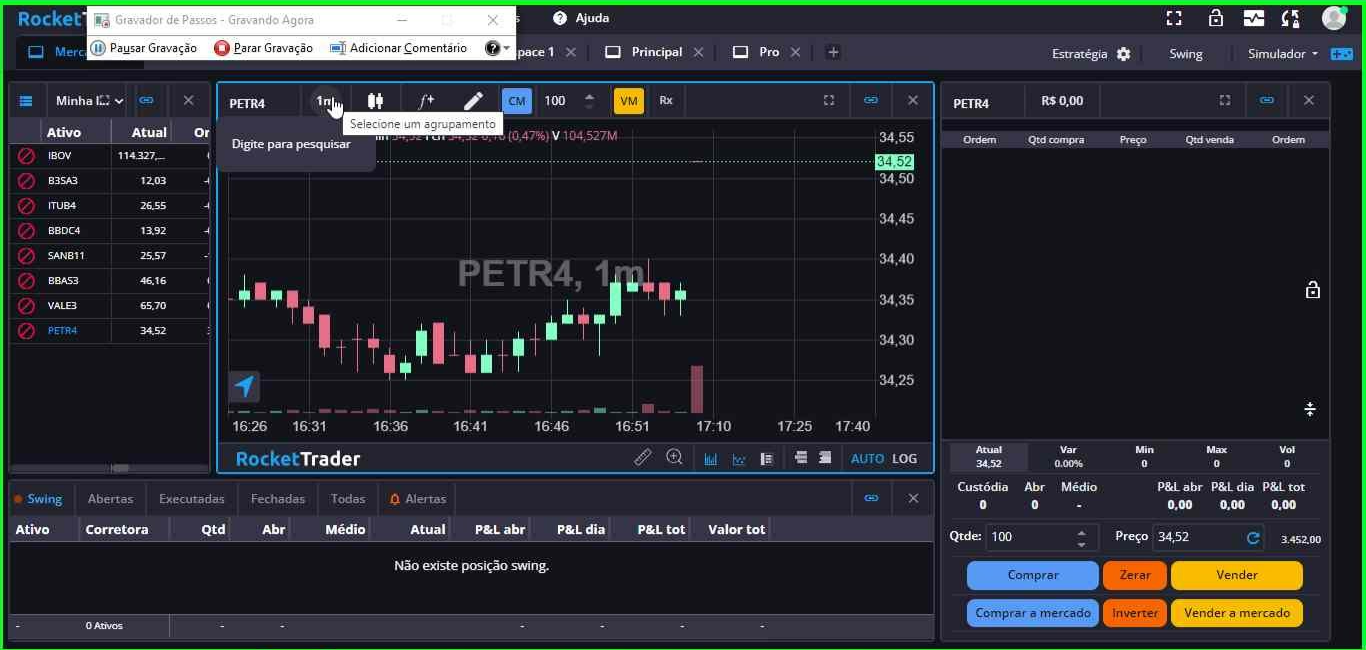
Task: Open the 1m timeframe selector
Action: tap(325, 101)
